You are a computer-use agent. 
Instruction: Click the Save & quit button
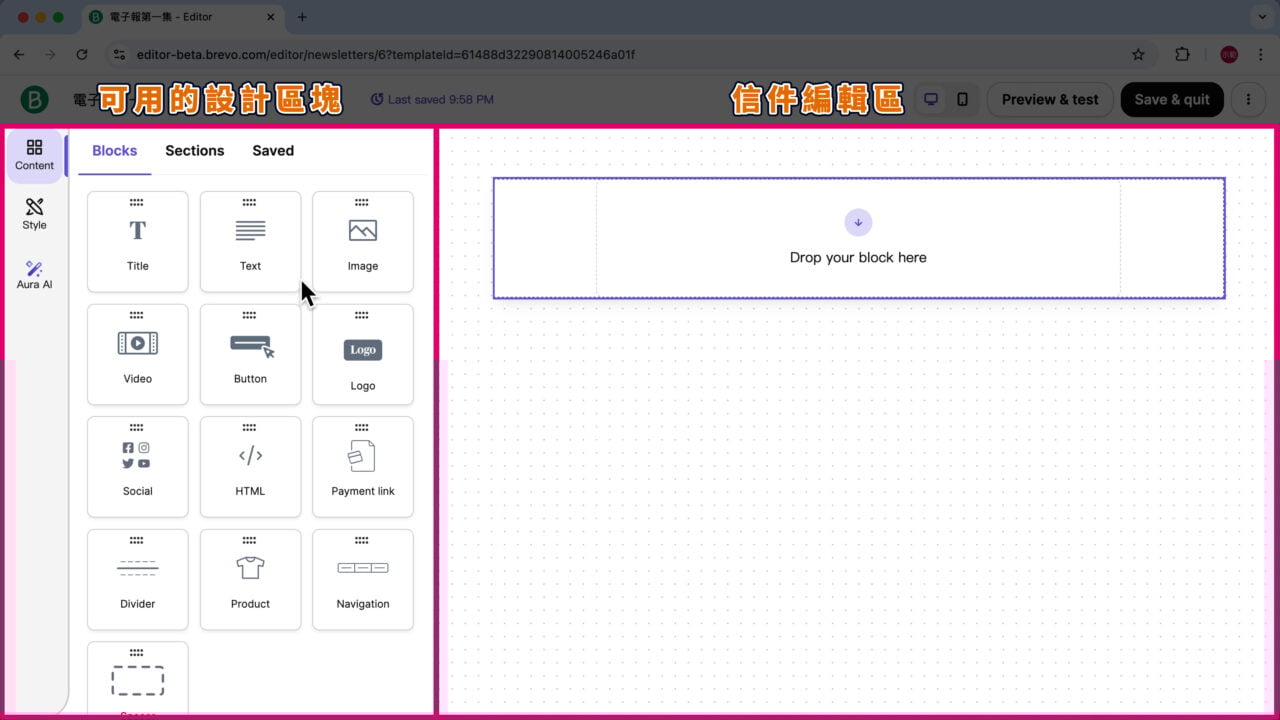pos(1172,100)
